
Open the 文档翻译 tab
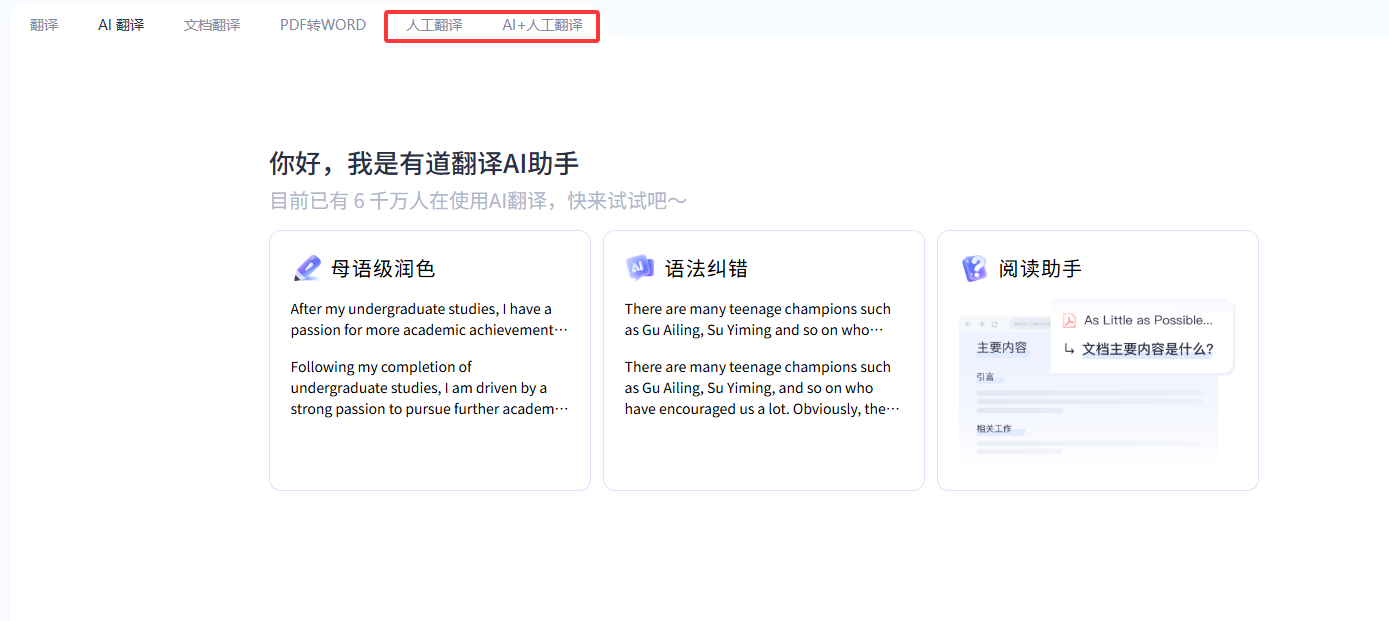[x=212, y=25]
